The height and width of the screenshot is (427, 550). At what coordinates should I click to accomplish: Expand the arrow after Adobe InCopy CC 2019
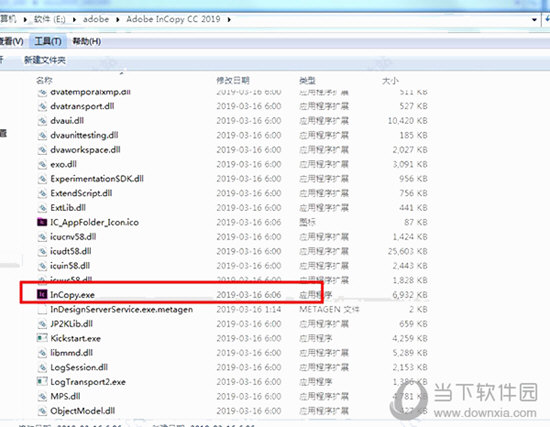pyautogui.click(x=229, y=19)
